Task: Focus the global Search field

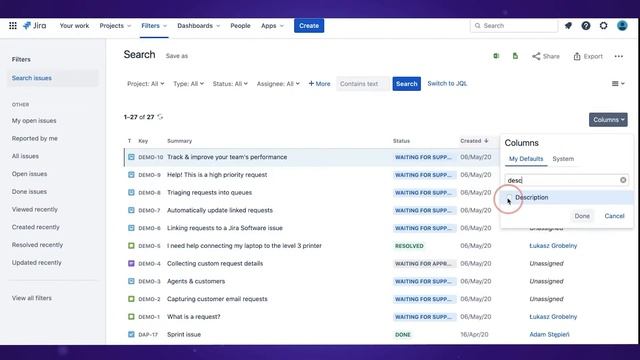Action: pos(514,26)
